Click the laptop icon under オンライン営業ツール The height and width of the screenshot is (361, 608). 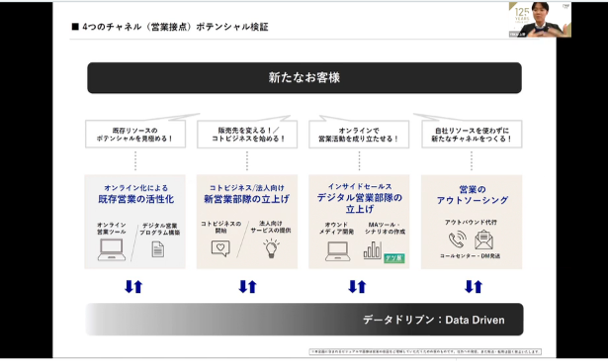pos(112,249)
